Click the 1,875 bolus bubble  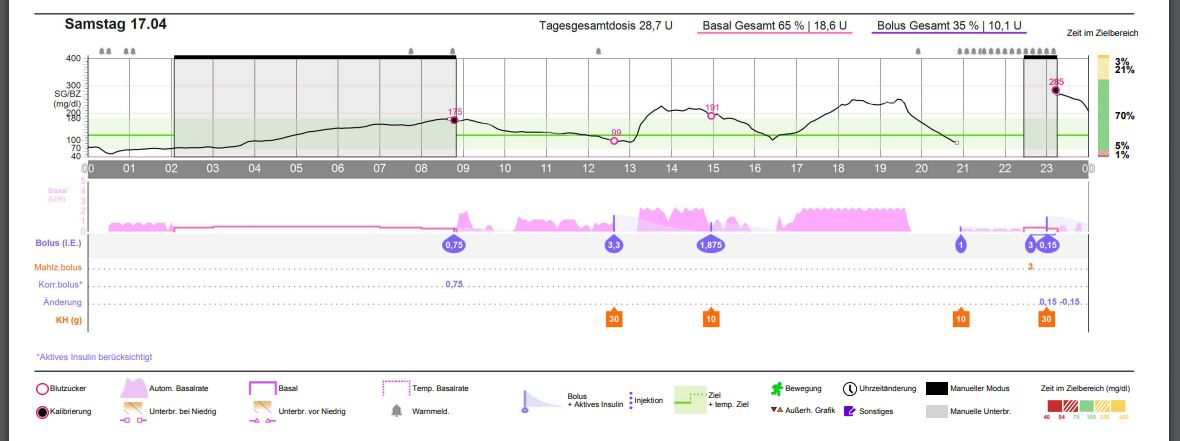pyautogui.click(x=710, y=244)
